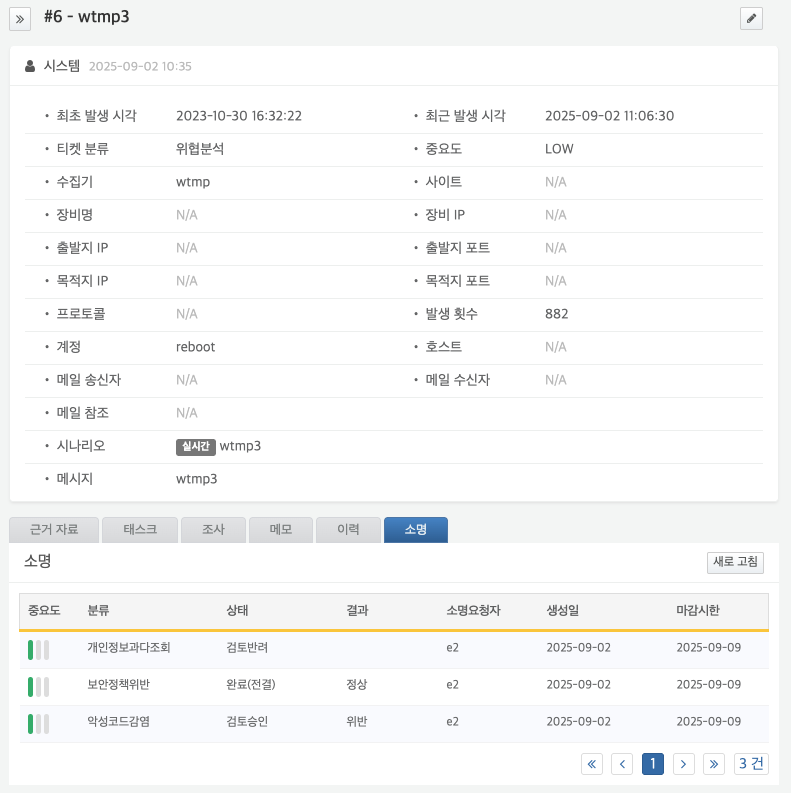Image resolution: width=791 pixels, height=793 pixels.
Task: Go to next page of results
Action: pyautogui.click(x=683, y=764)
